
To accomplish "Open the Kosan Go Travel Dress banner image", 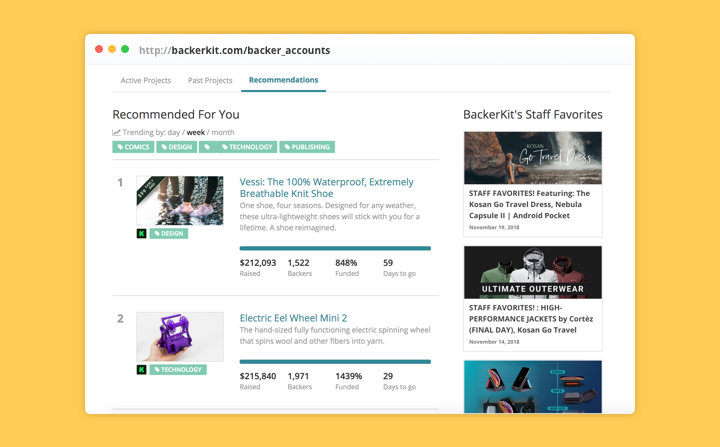I will [x=533, y=158].
